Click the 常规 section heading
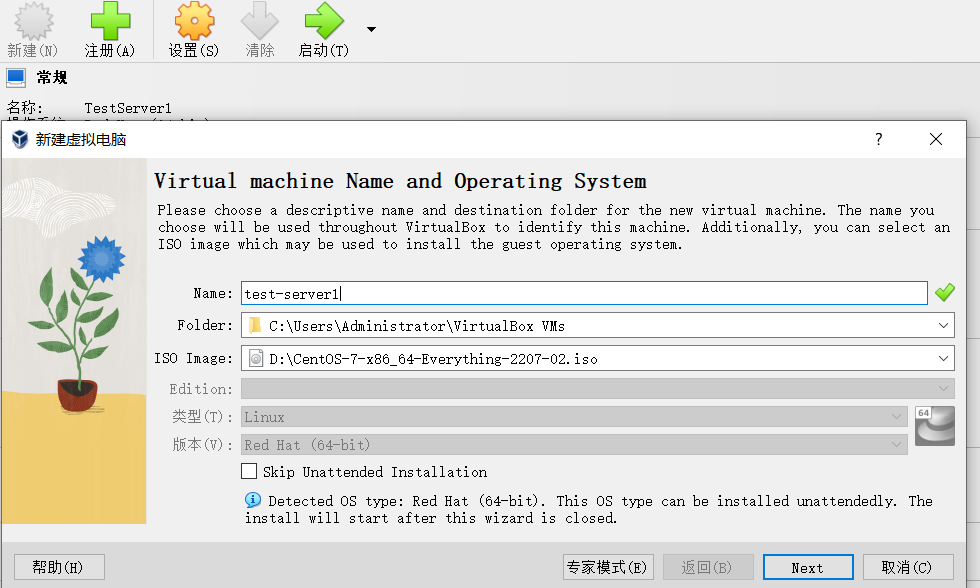980x588 pixels. pyautogui.click(x=51, y=77)
